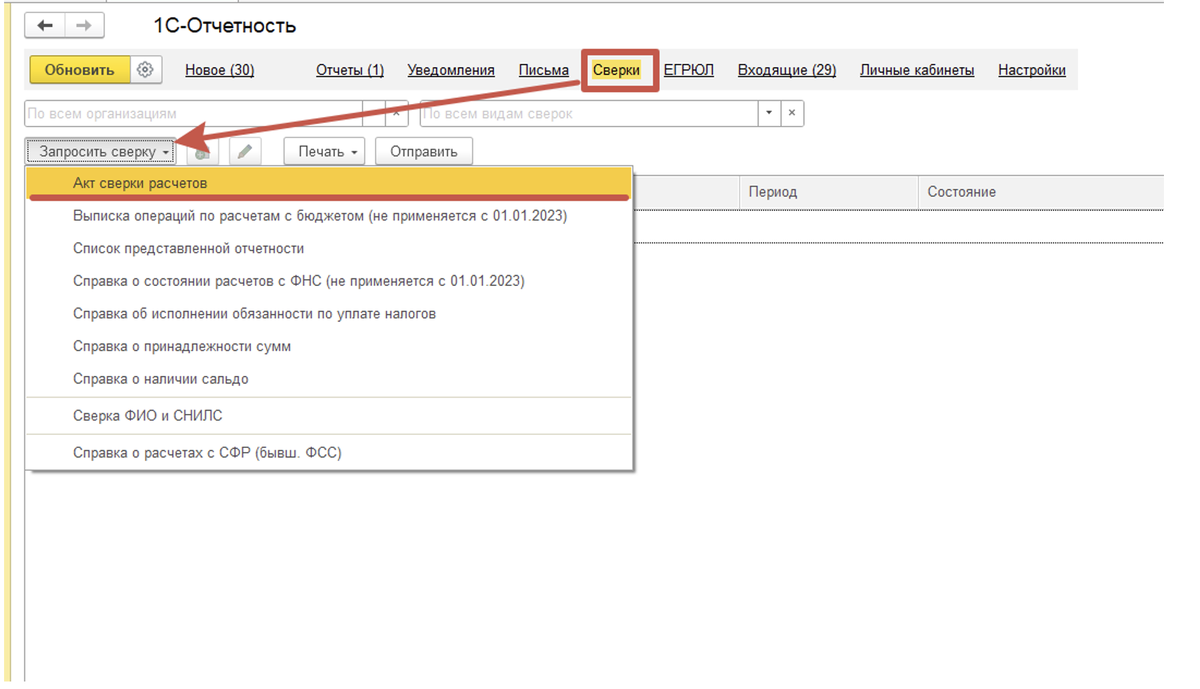Screen dimensions: 1200x689
Task: Click the Обновить button
Action: point(80,70)
